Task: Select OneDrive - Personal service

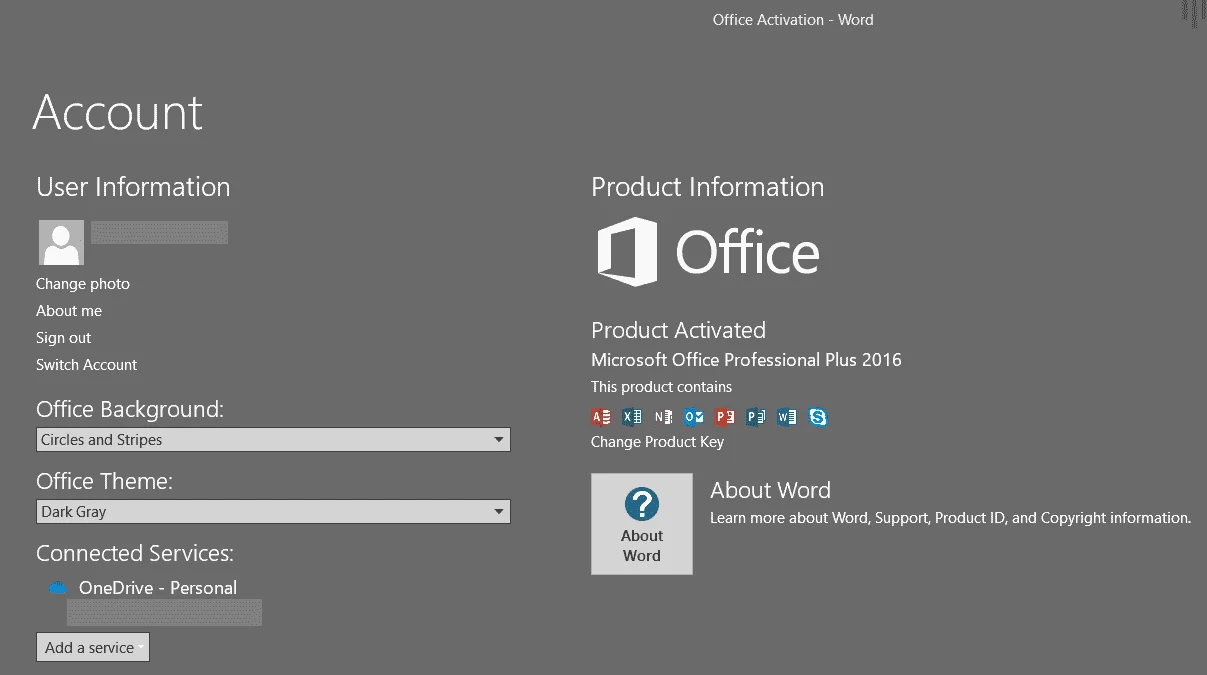Action: pos(158,588)
